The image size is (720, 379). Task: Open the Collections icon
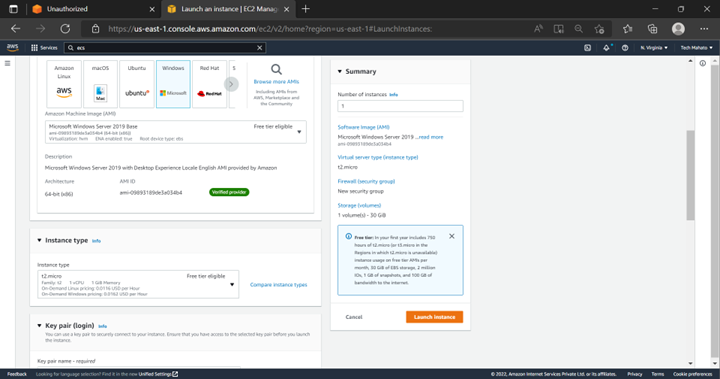point(652,29)
